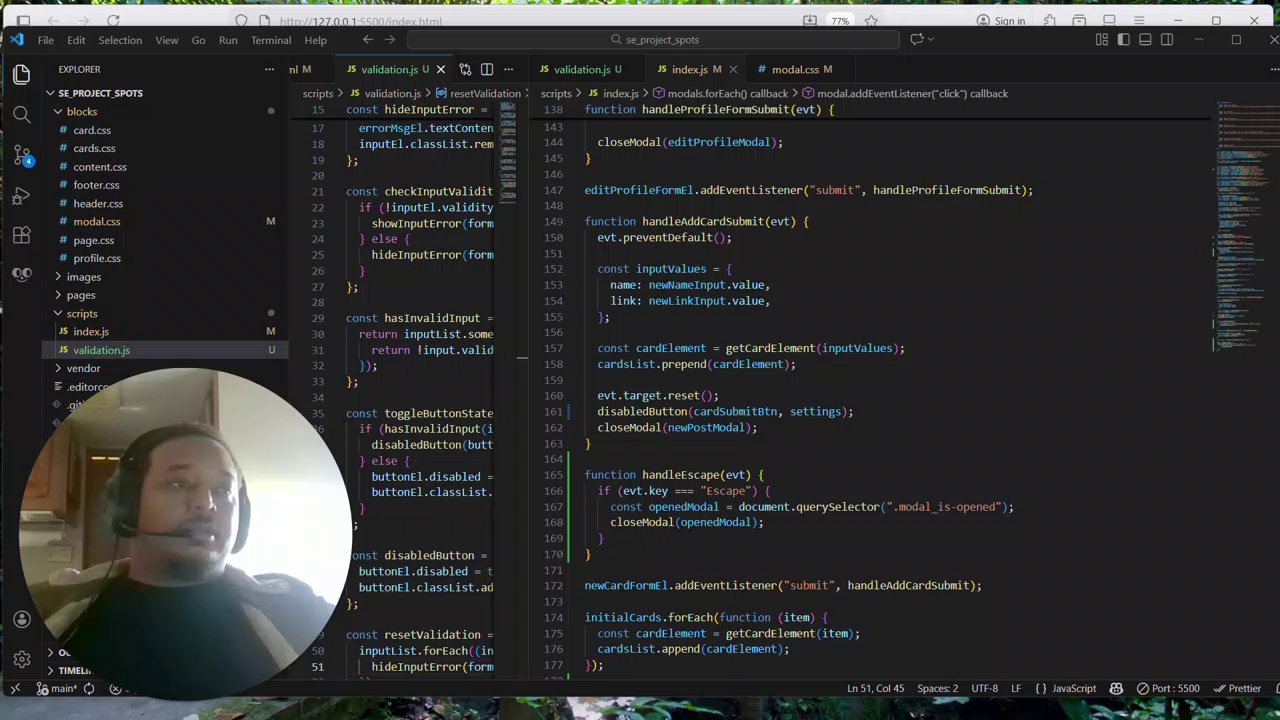Close the index.js tab

733,69
